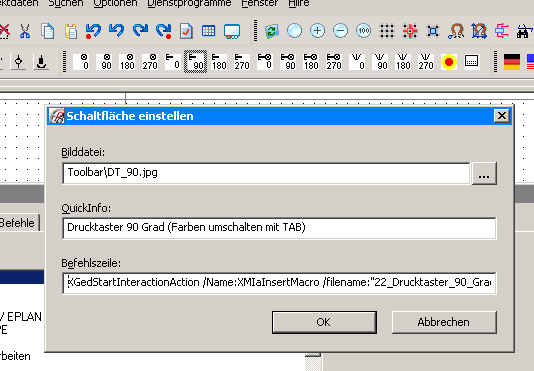The height and width of the screenshot is (371, 534).
Task: Click the circle symbol 270 degrees button
Action: (151, 62)
